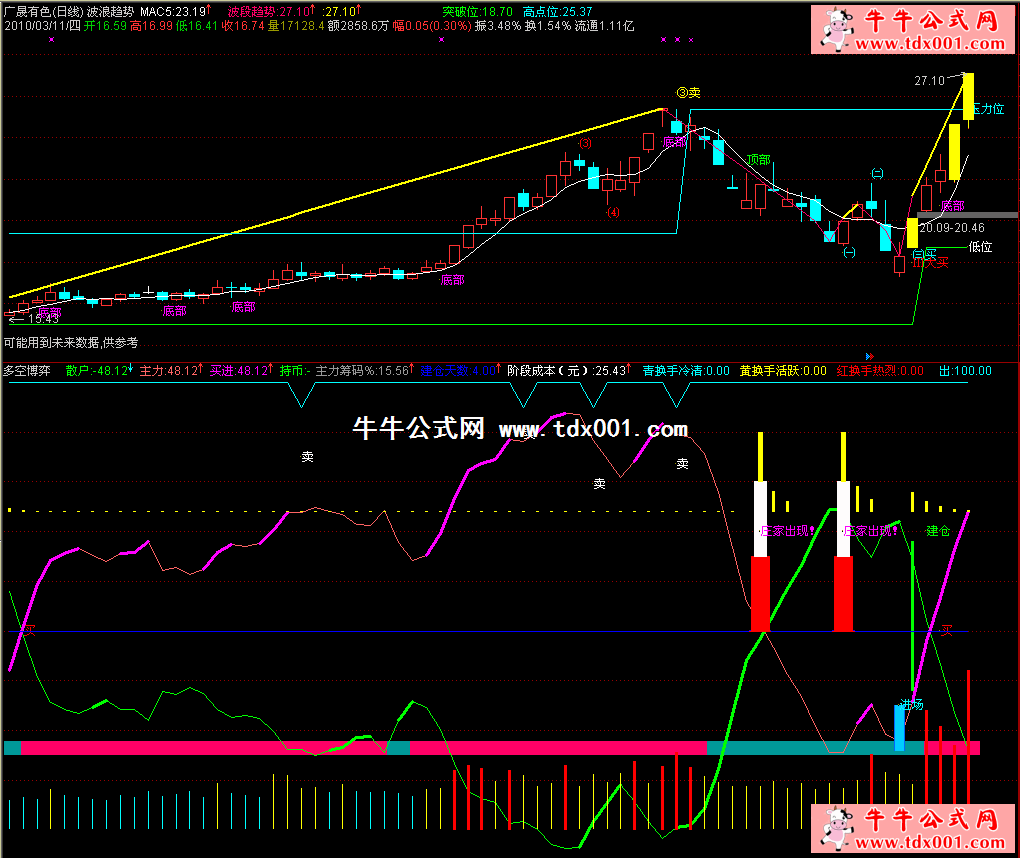Screen dimensions: 1020x858
Task: Click the 低位 label
Action: (x=980, y=247)
